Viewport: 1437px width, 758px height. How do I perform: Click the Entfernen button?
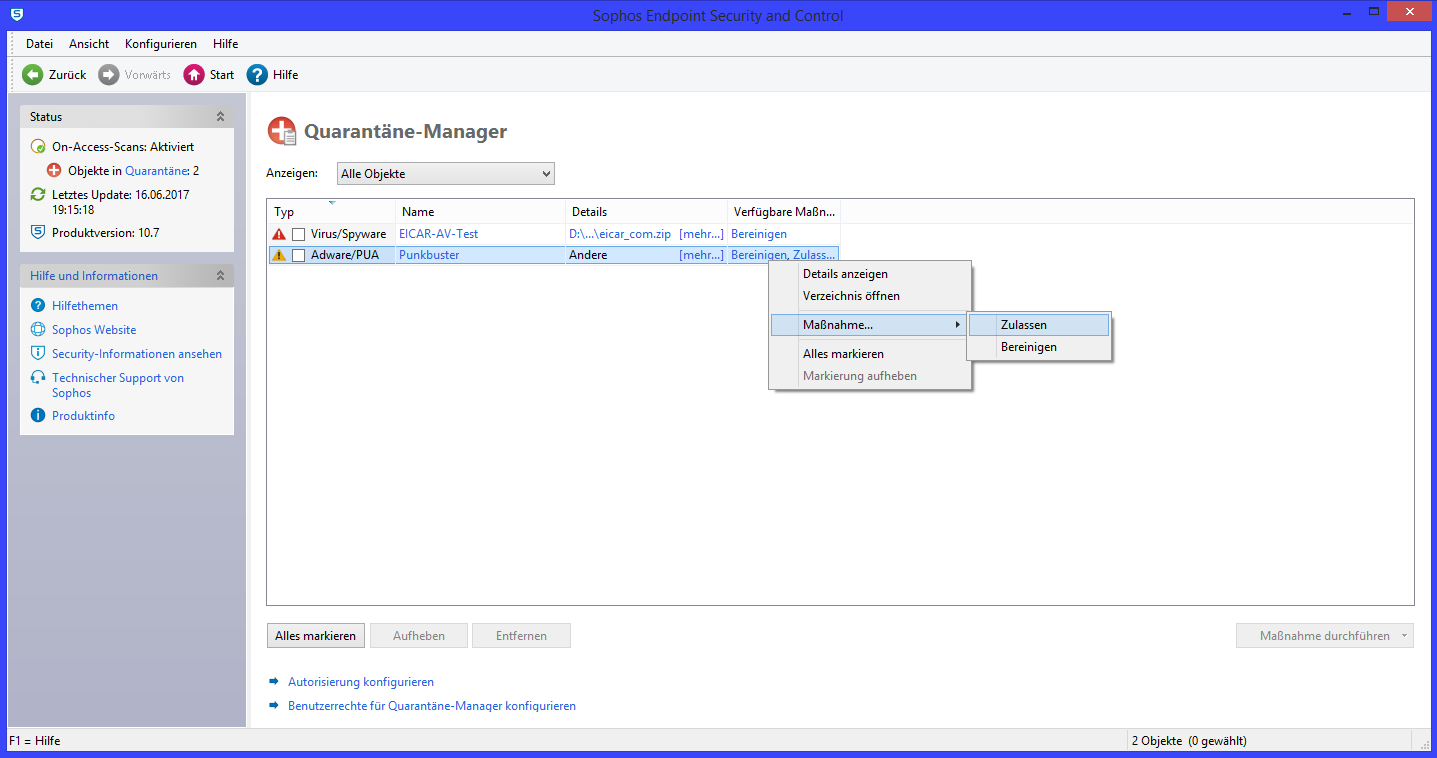tap(521, 636)
